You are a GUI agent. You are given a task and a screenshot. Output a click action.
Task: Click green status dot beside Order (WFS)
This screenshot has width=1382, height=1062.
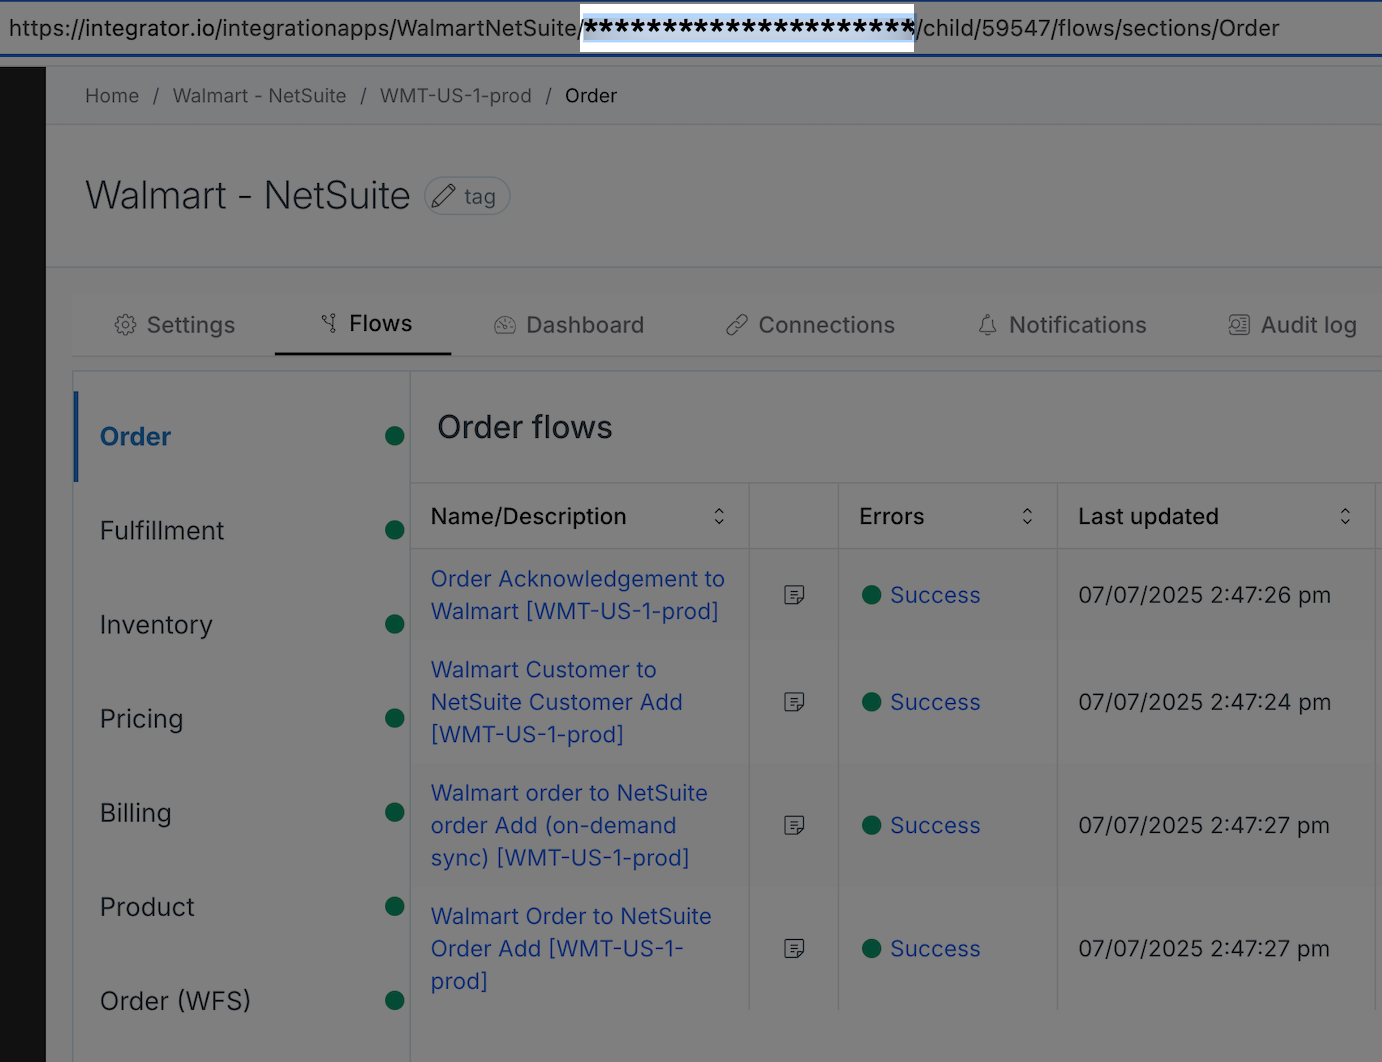click(x=395, y=1000)
